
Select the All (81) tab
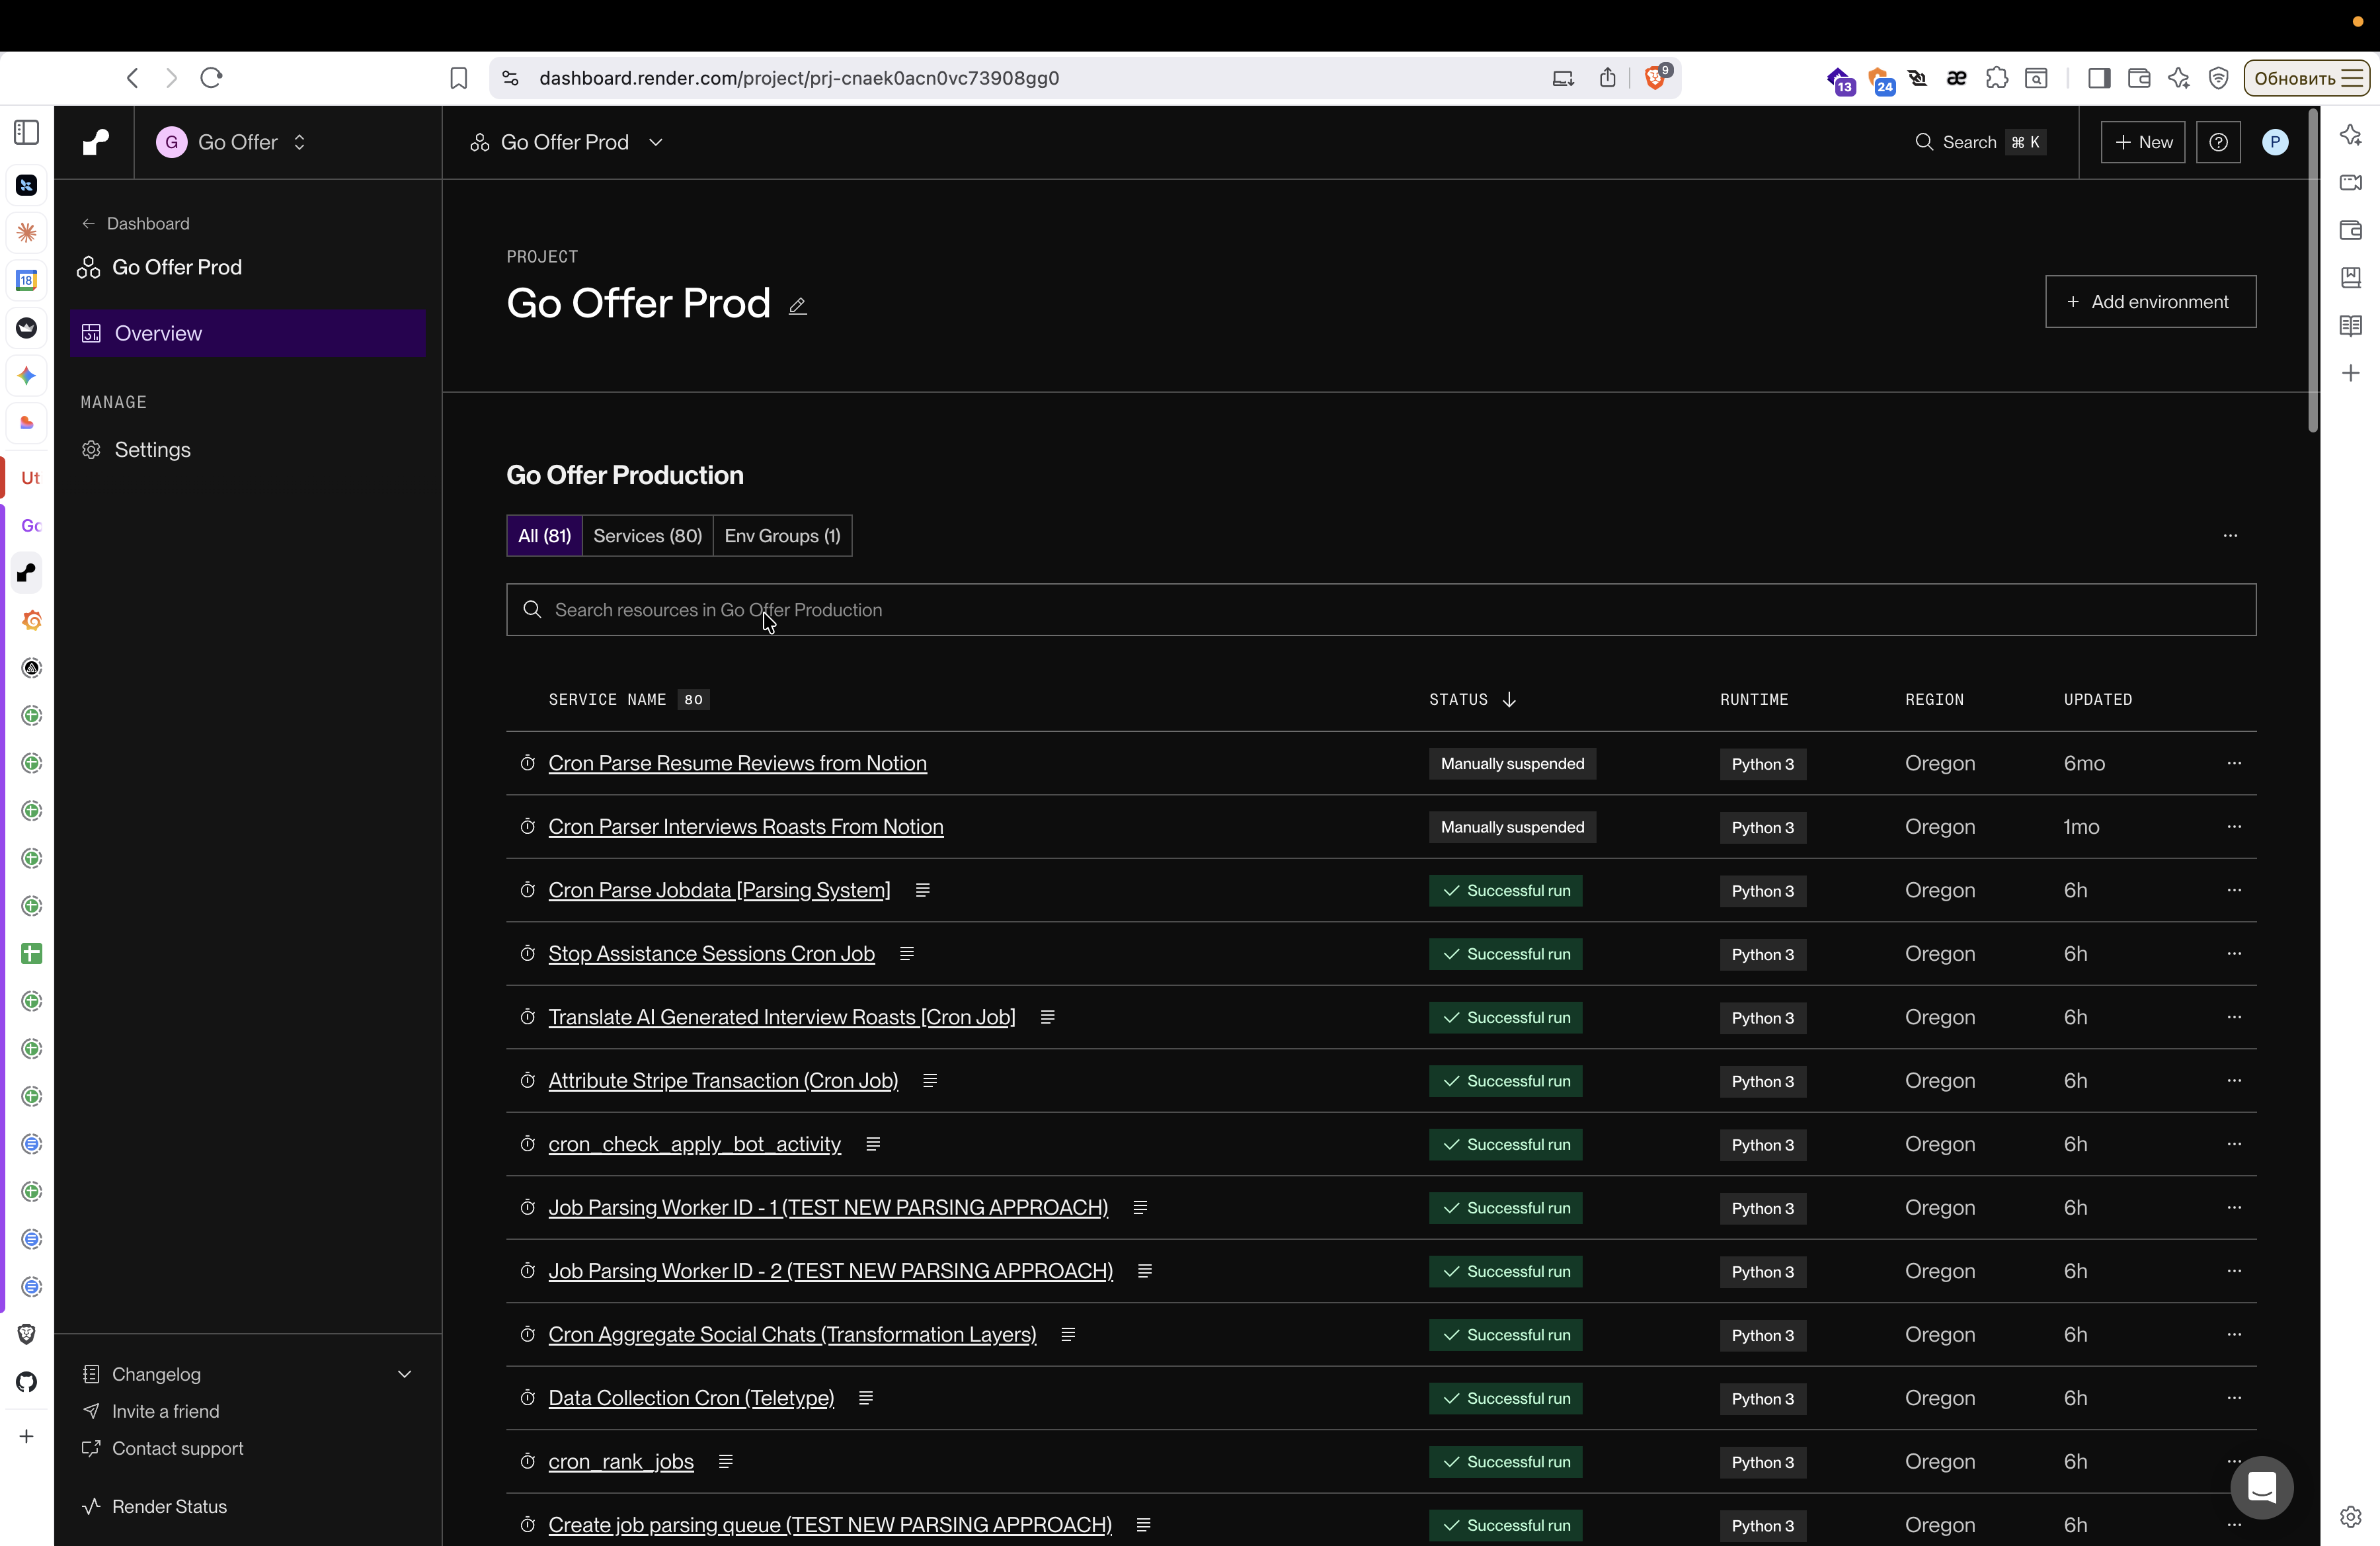(x=545, y=536)
